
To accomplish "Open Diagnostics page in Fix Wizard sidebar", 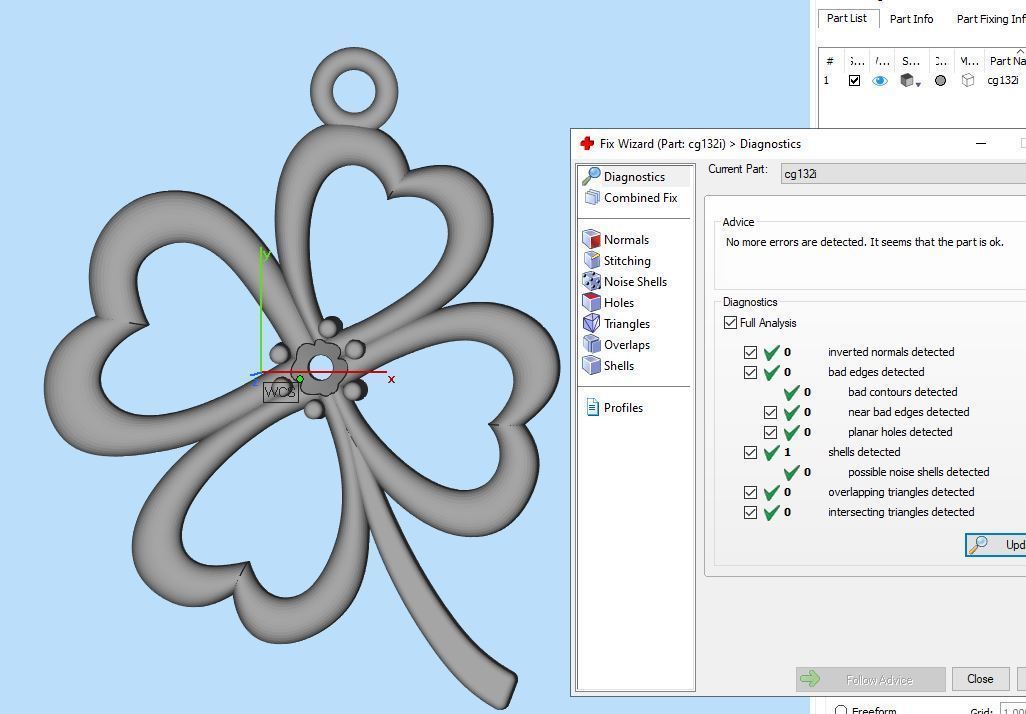I will 635,176.
